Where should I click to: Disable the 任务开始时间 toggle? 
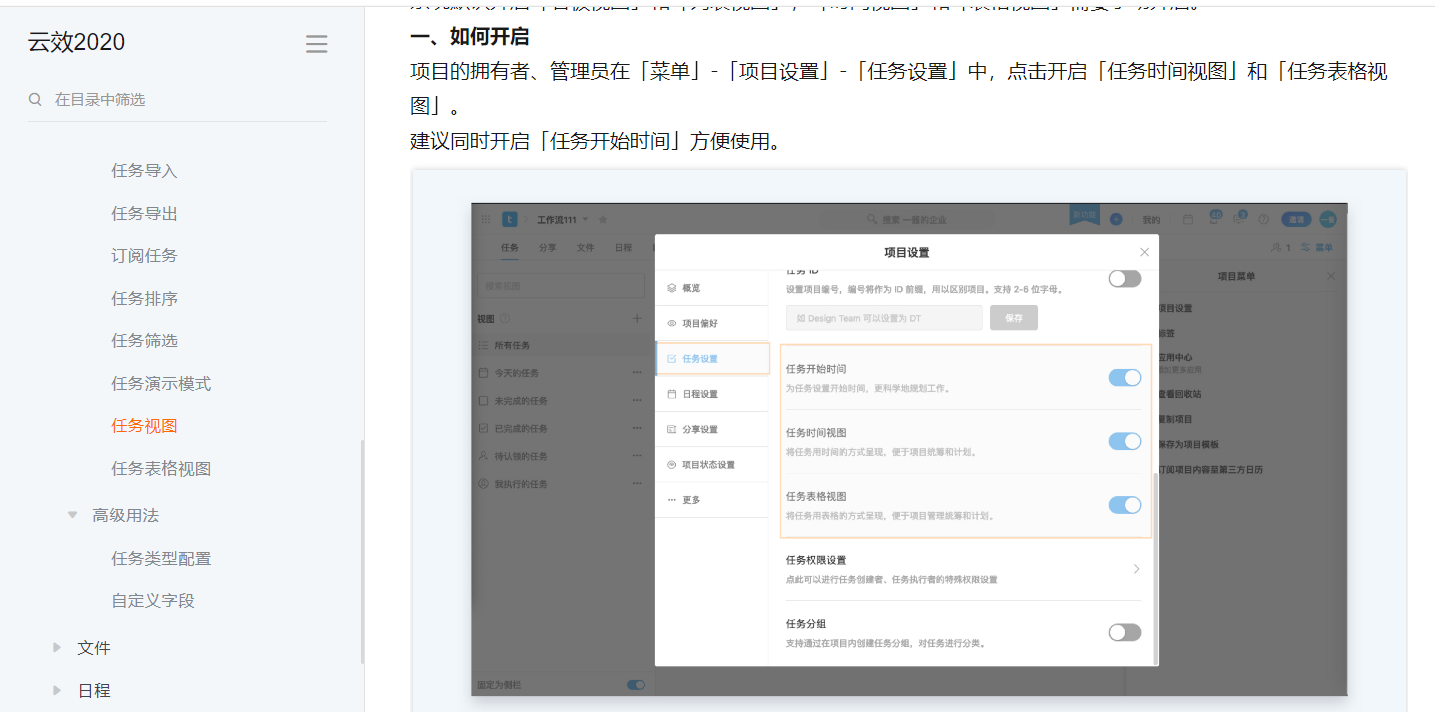(1124, 377)
